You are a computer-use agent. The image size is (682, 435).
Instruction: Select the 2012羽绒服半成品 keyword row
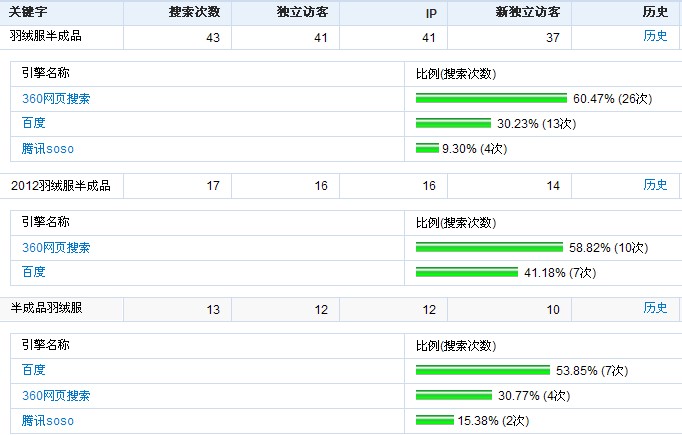(60, 185)
